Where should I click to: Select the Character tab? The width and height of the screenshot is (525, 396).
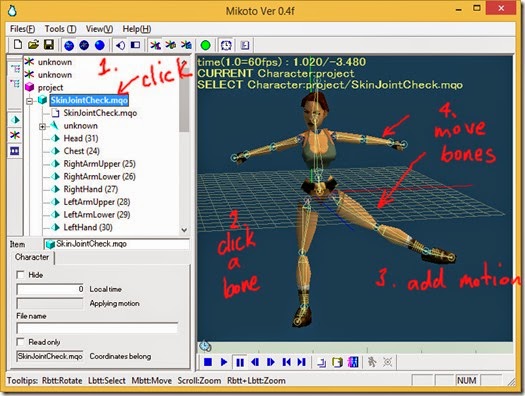point(32,257)
